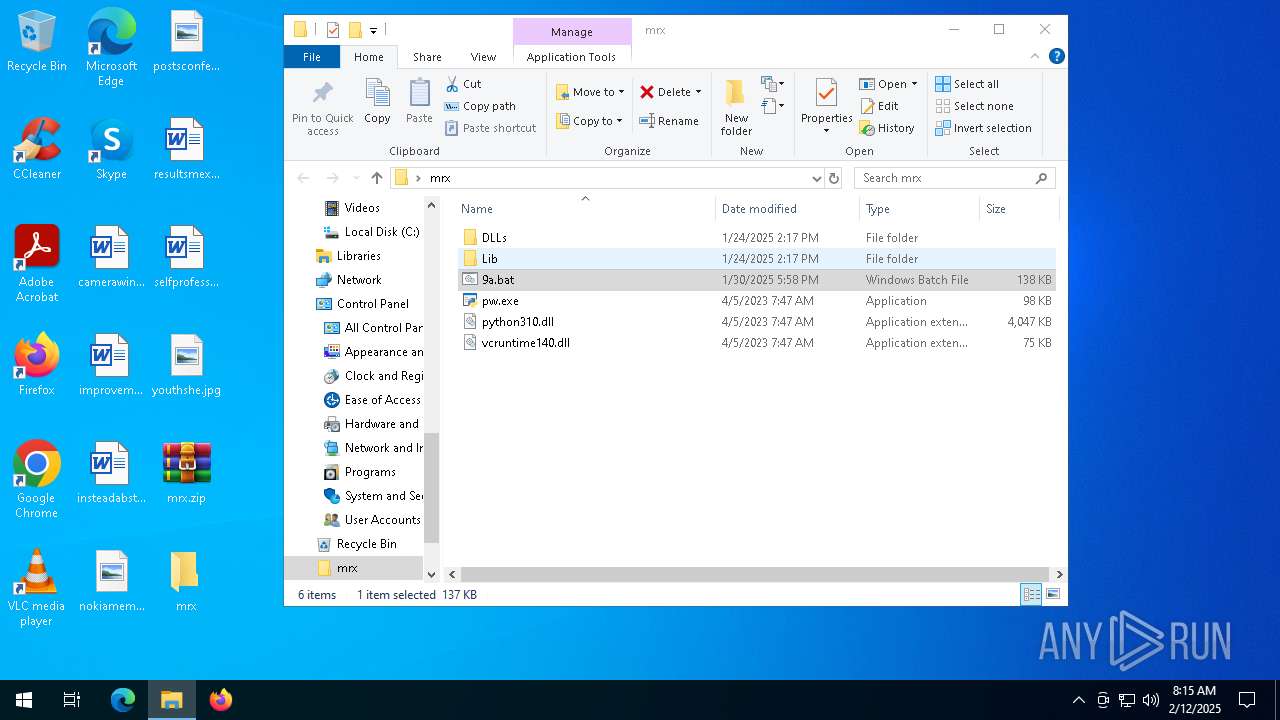Open Recent locations dropdown arrow

355,178
